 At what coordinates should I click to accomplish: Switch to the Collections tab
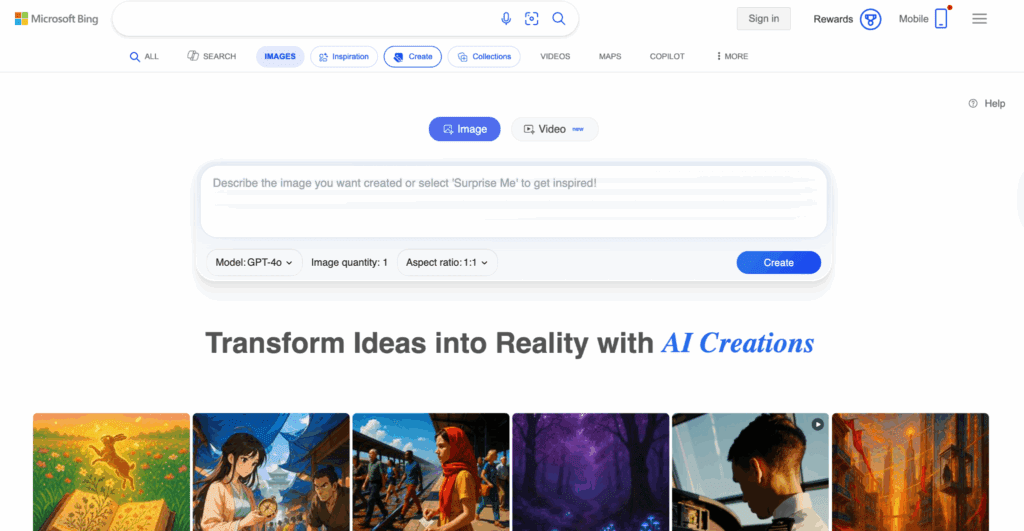484,57
